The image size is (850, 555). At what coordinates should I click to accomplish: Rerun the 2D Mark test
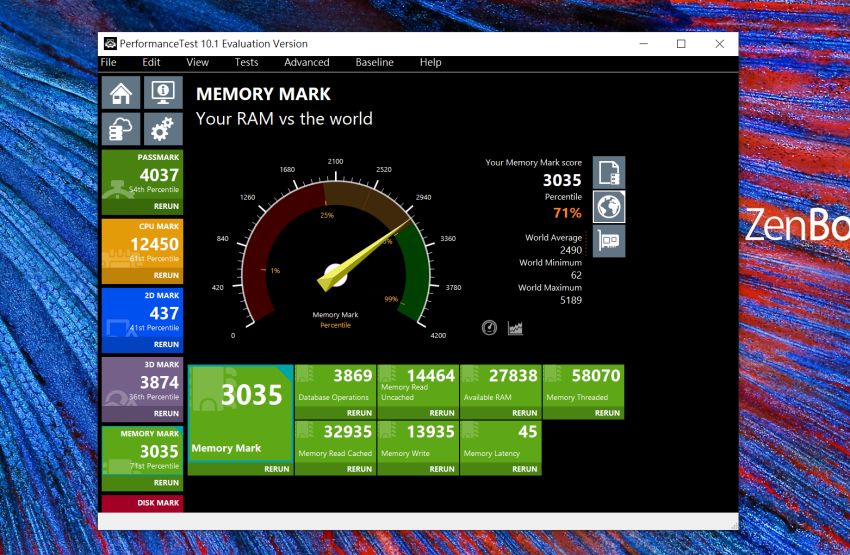tap(166, 344)
